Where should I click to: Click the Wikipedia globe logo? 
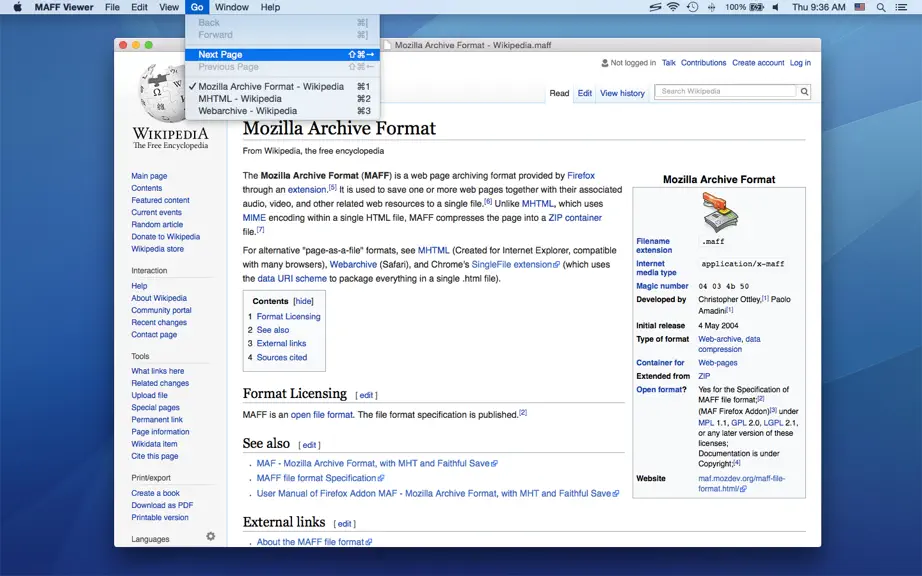(x=162, y=93)
